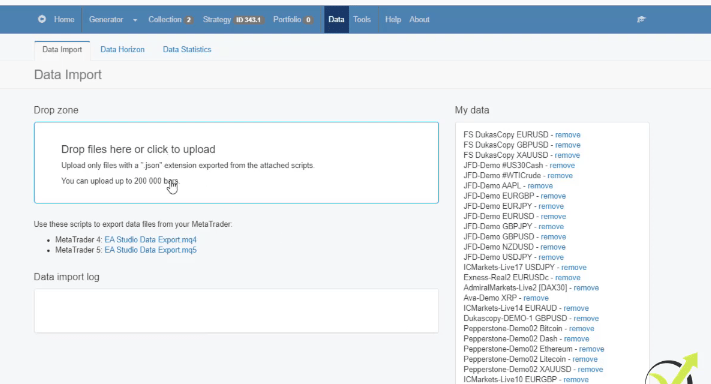Image resolution: width=711 pixels, height=384 pixels.
Task: Remove Pepperstone-Demo02 Ethereum data
Action: coord(591,349)
